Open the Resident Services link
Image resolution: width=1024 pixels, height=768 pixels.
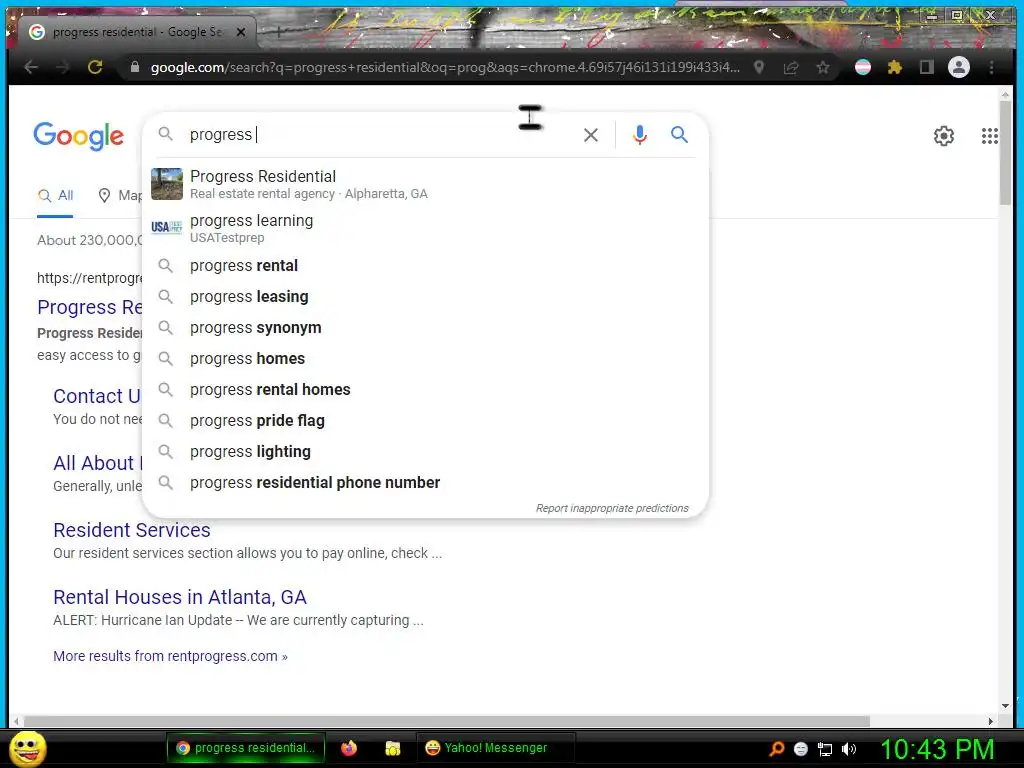(x=132, y=530)
